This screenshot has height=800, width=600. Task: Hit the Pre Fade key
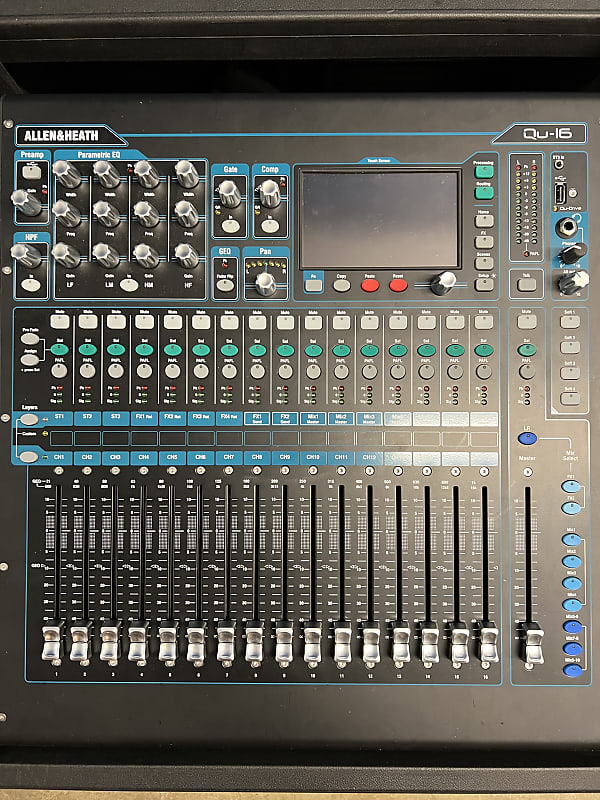30,339
